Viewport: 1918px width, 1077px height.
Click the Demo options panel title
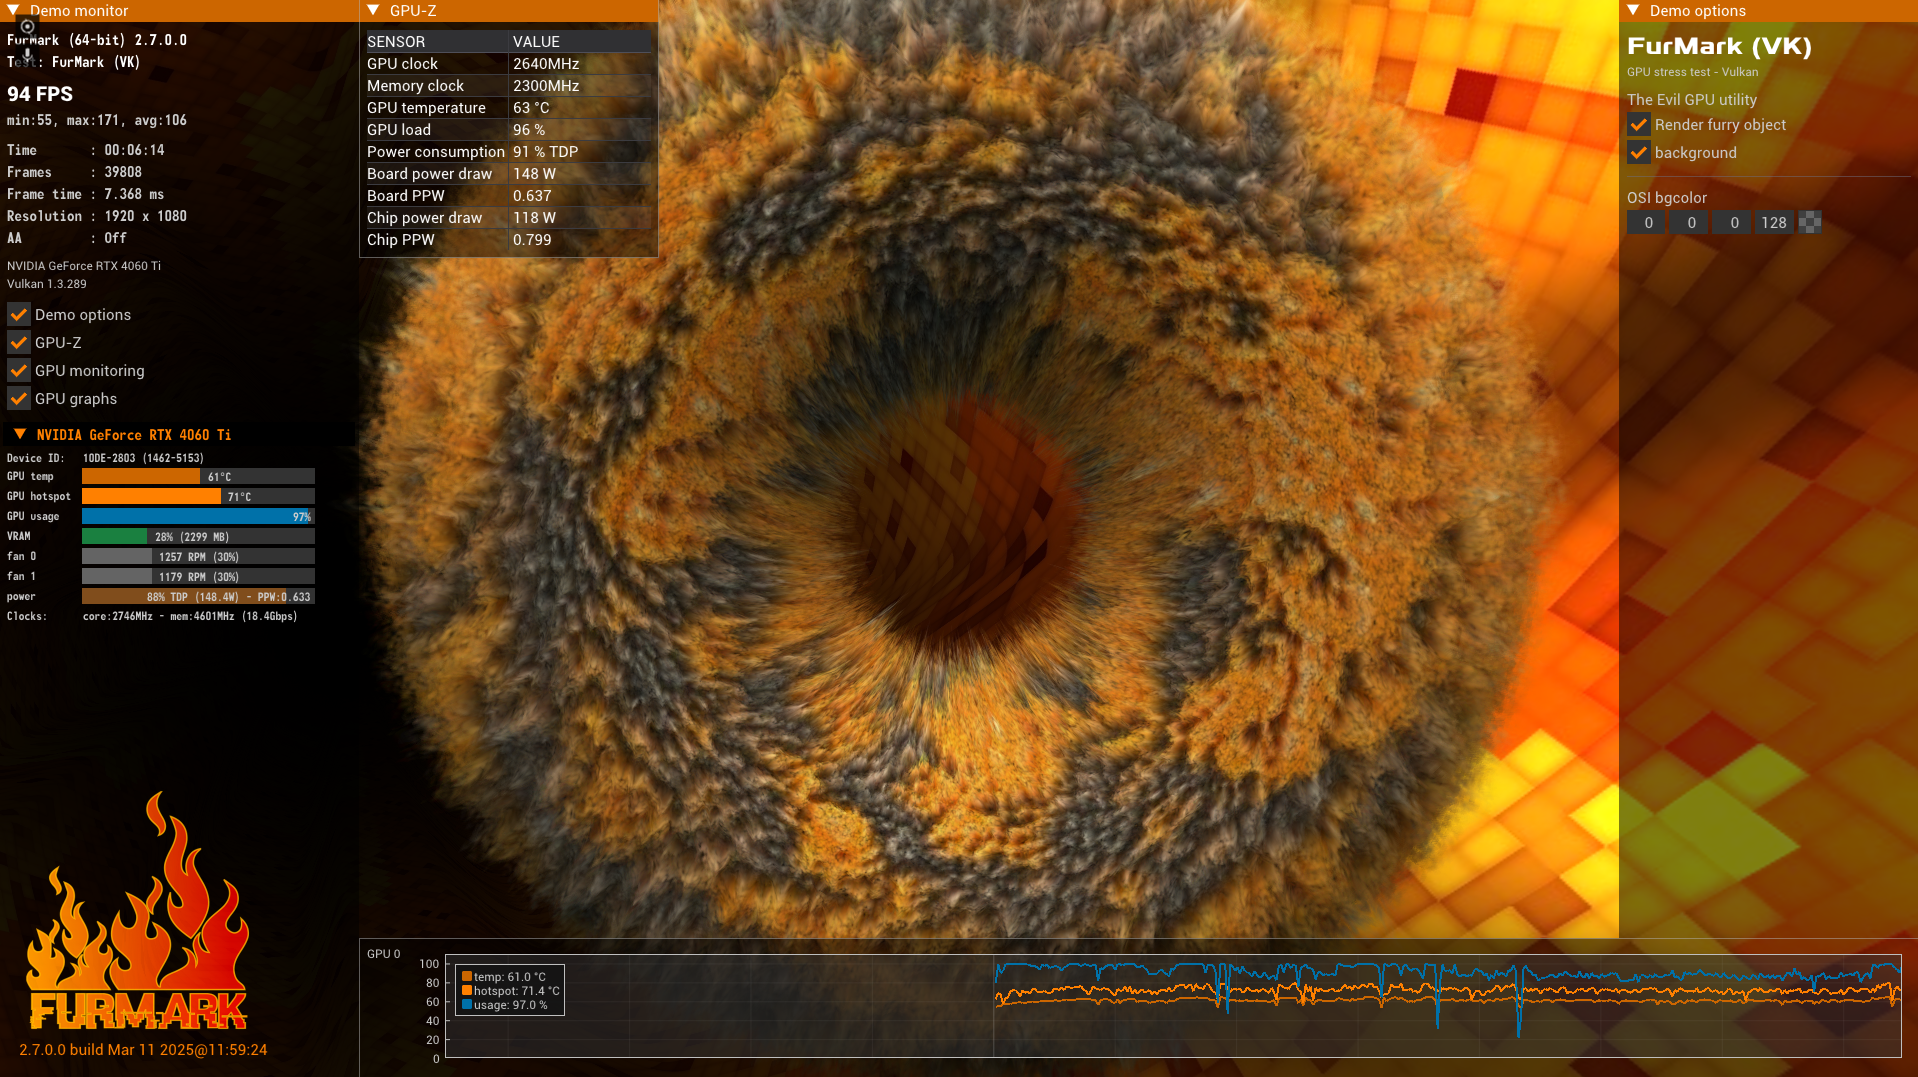1698,10
